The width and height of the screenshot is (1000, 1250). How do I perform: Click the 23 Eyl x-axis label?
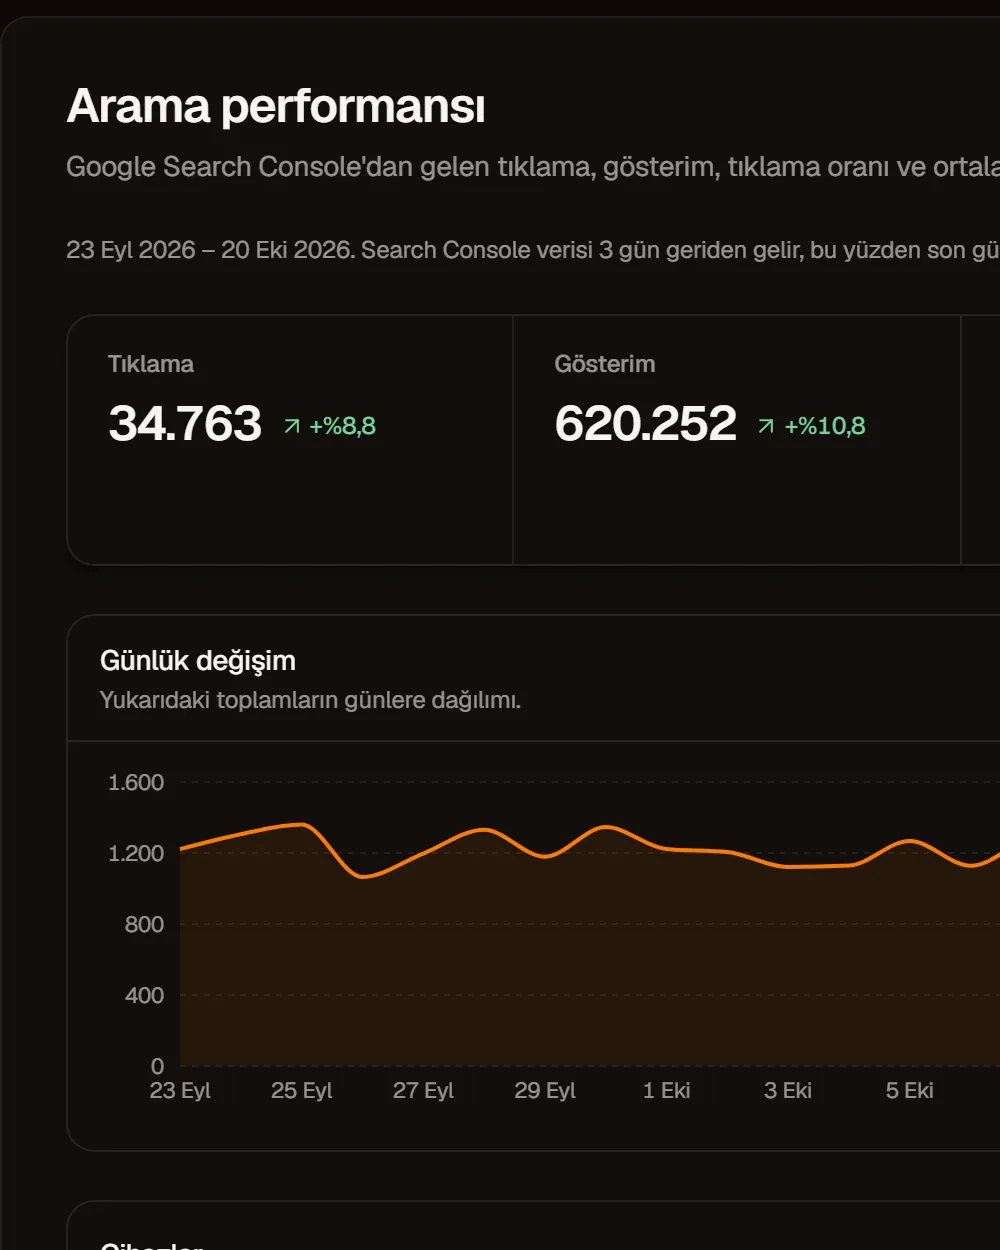(180, 1091)
